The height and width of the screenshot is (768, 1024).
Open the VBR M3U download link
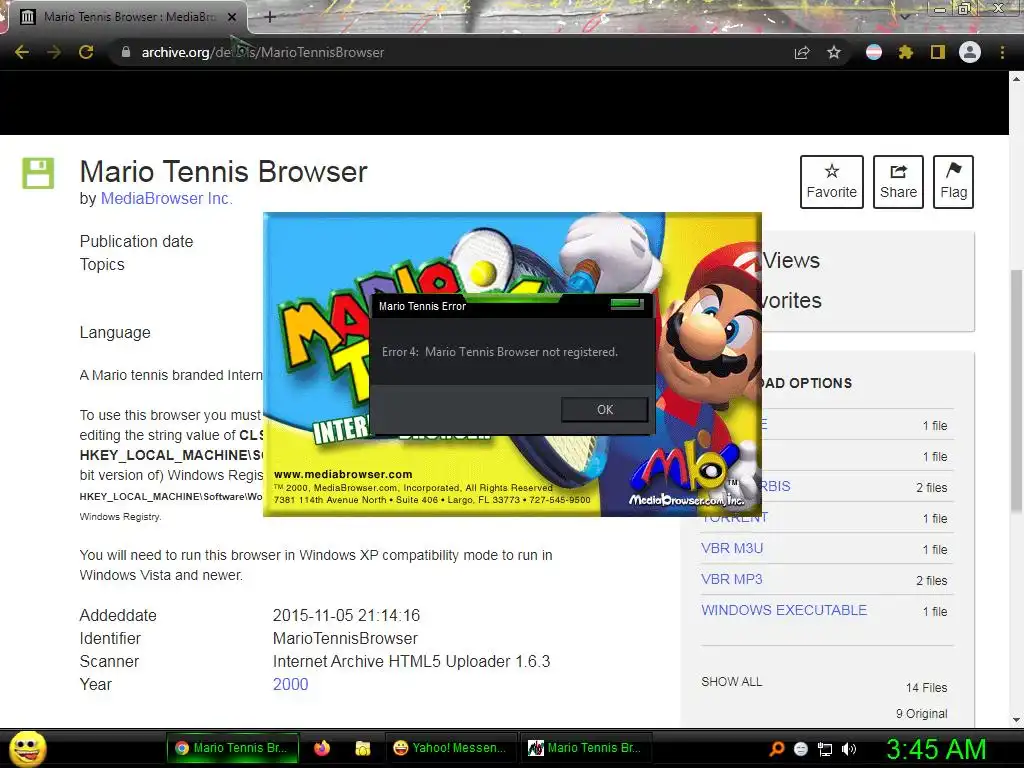tap(732, 549)
